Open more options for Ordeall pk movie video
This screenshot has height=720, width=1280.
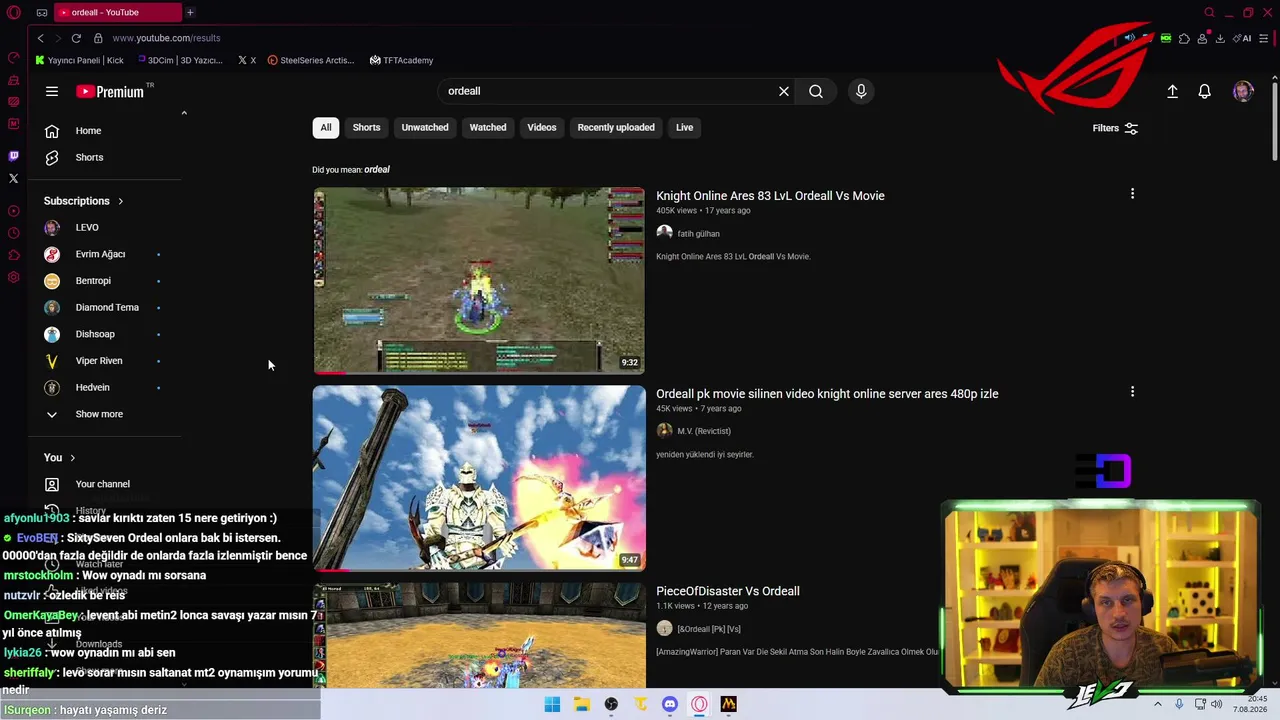click(1132, 392)
